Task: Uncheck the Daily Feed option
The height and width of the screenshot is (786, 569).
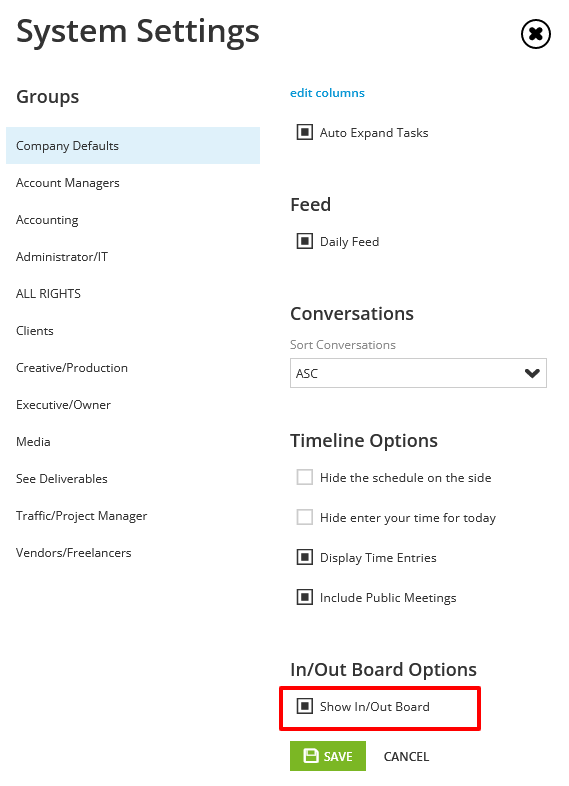Action: [x=304, y=241]
